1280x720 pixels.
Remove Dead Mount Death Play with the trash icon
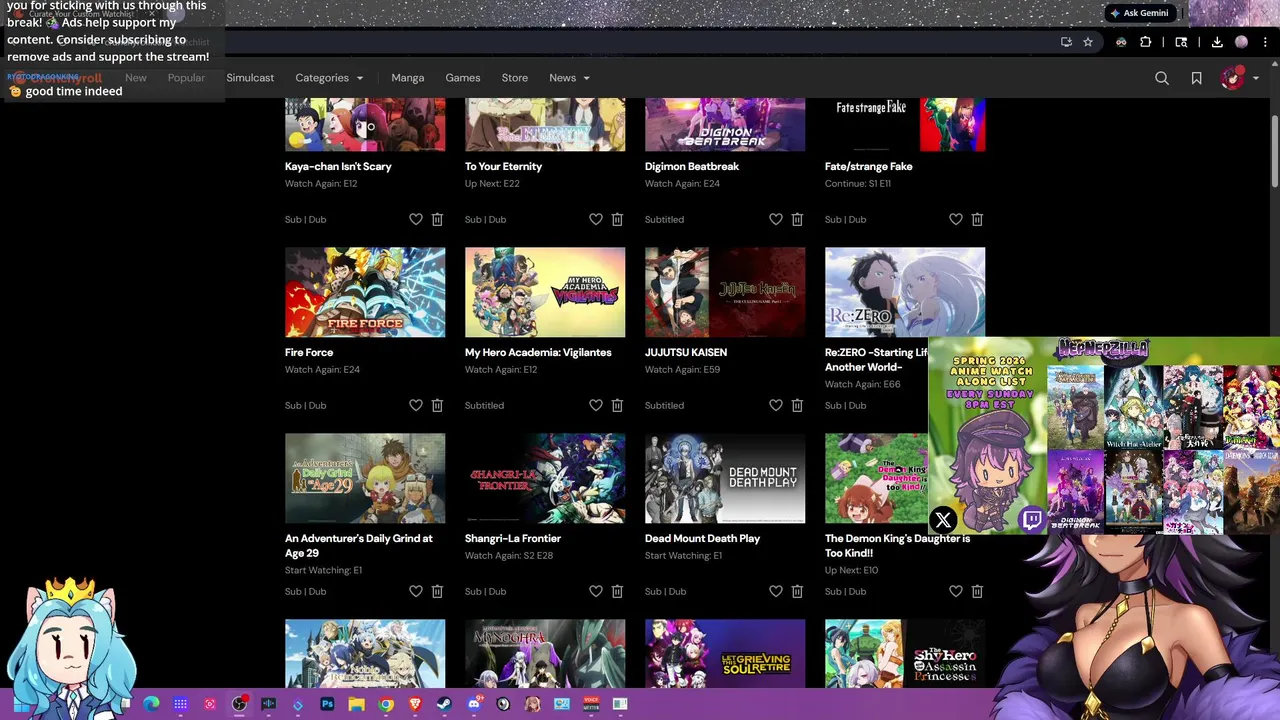click(797, 591)
